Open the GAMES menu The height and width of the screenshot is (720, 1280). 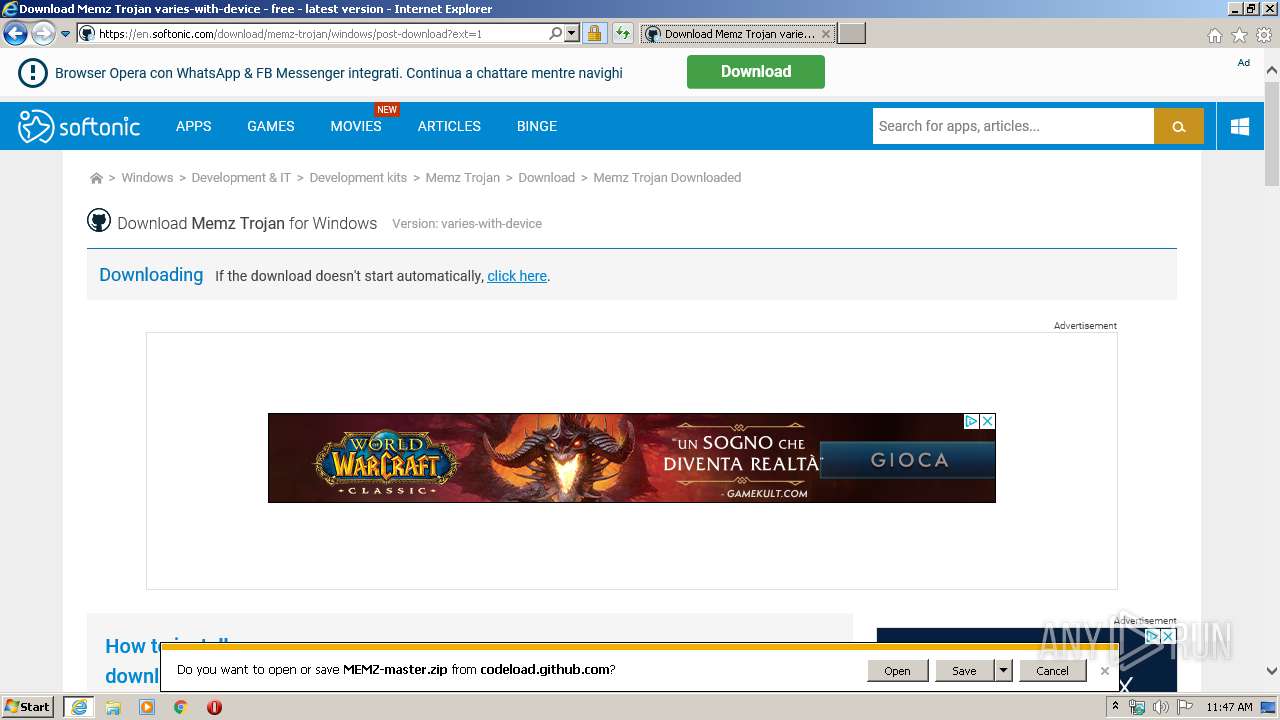tap(271, 126)
